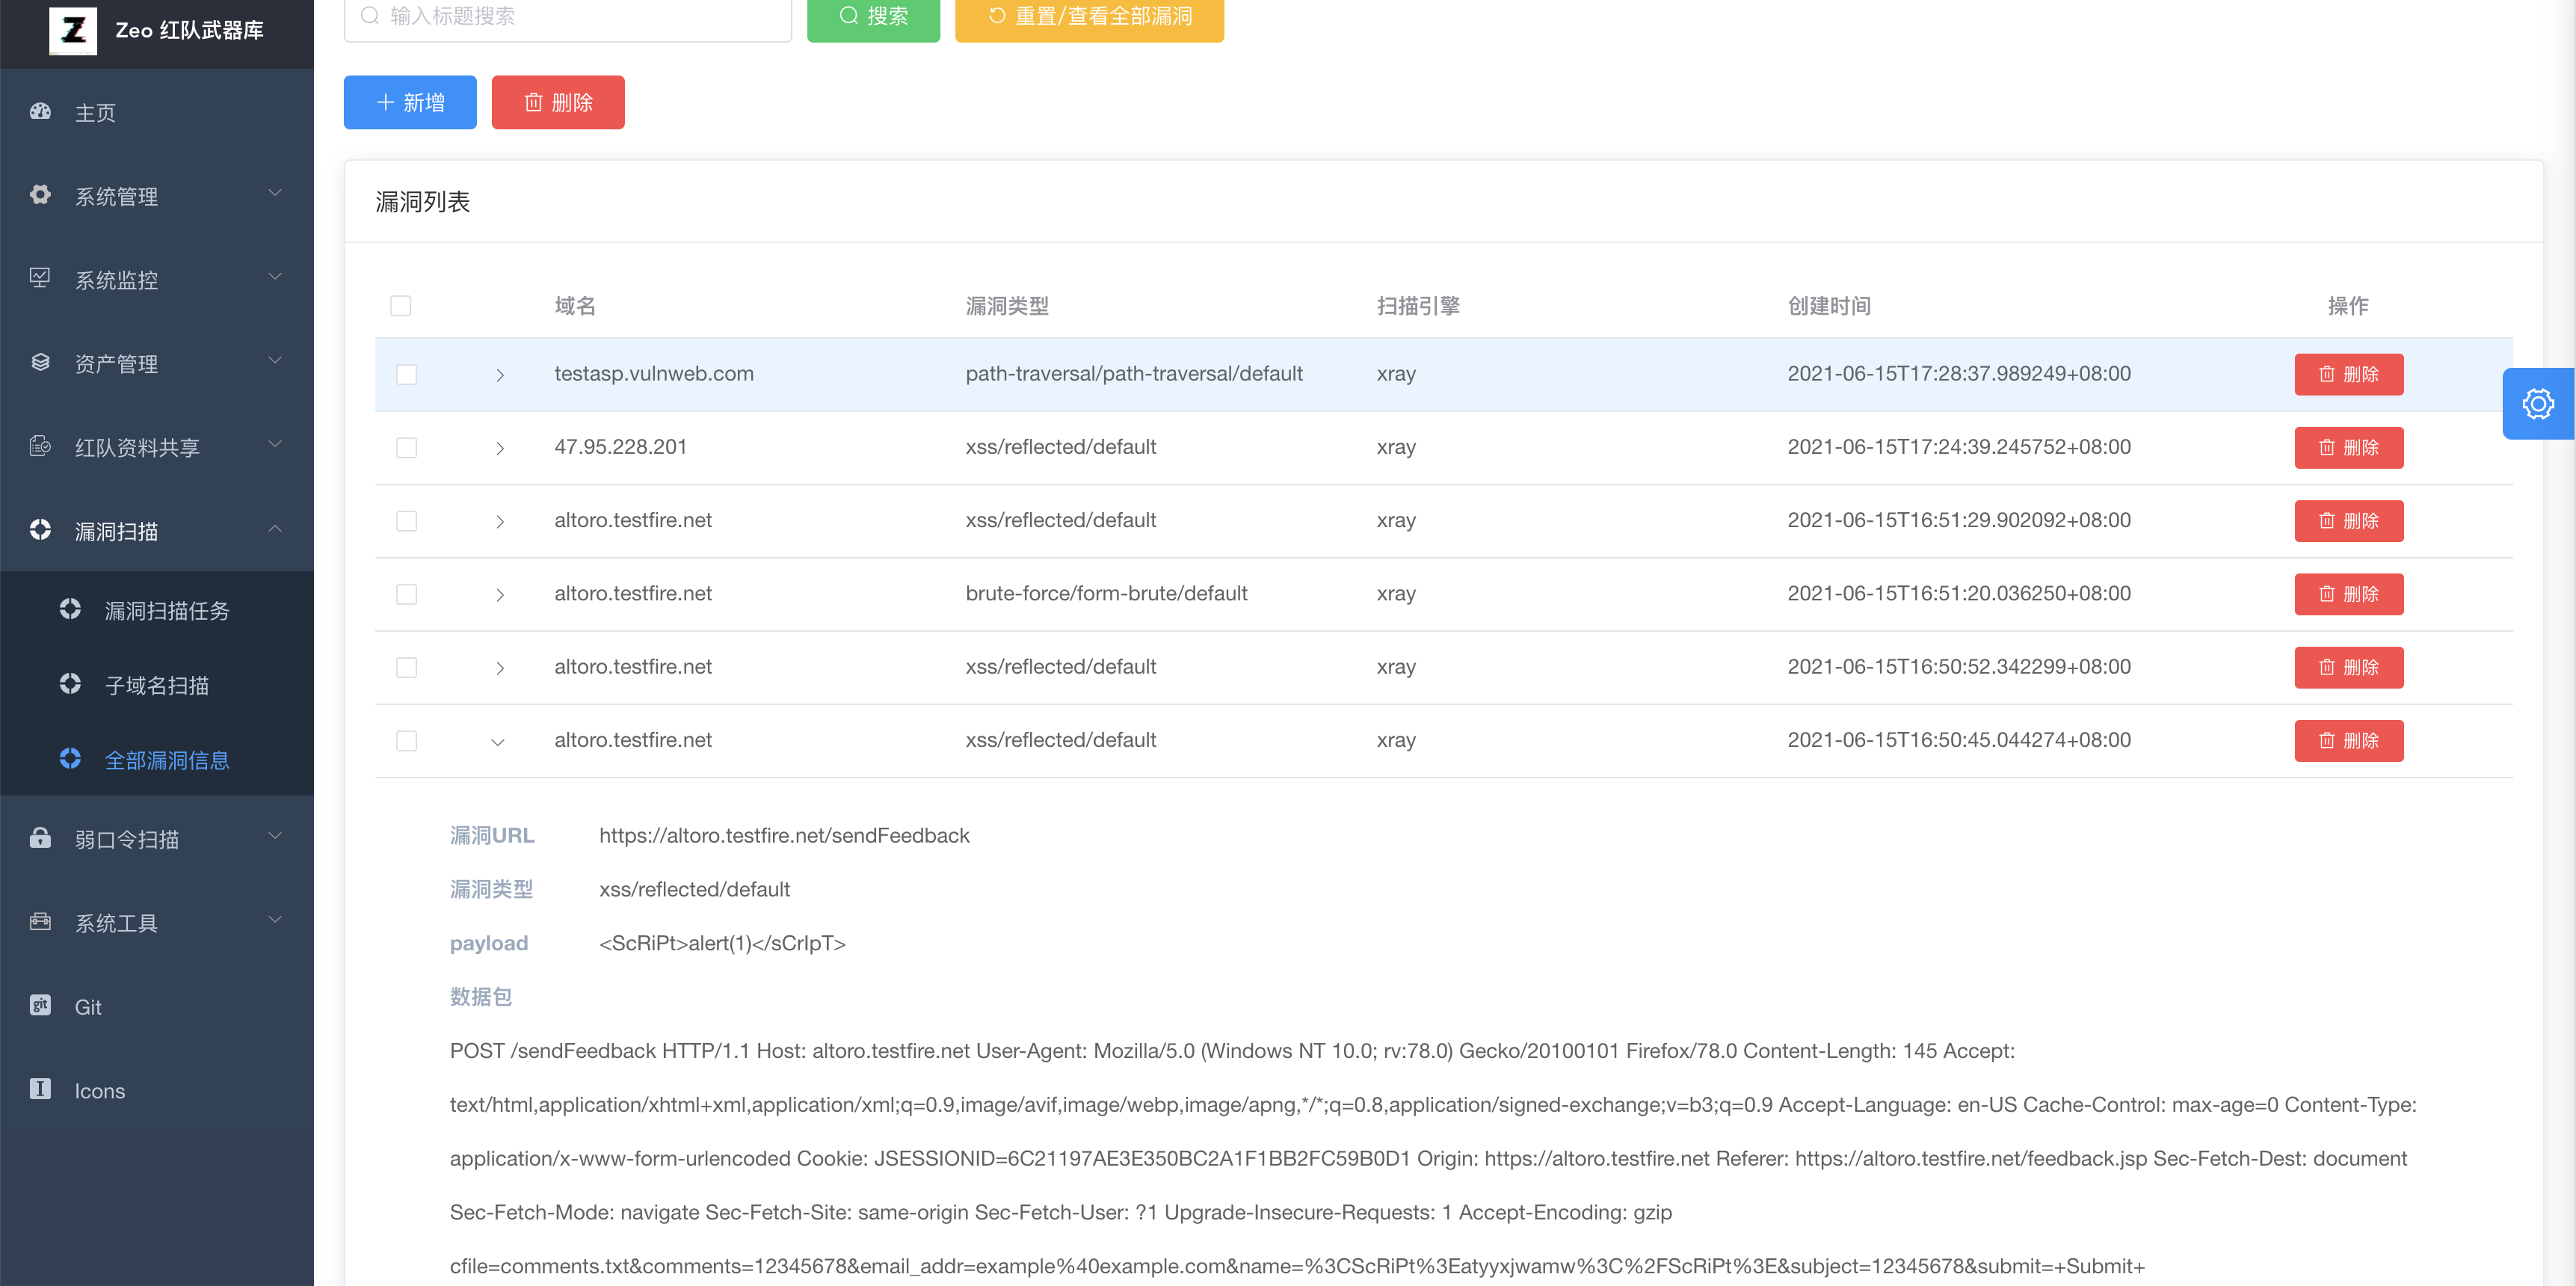Click the Icons menu icon in the sidebar
Viewport: 2576px width, 1286px height.
[40, 1089]
